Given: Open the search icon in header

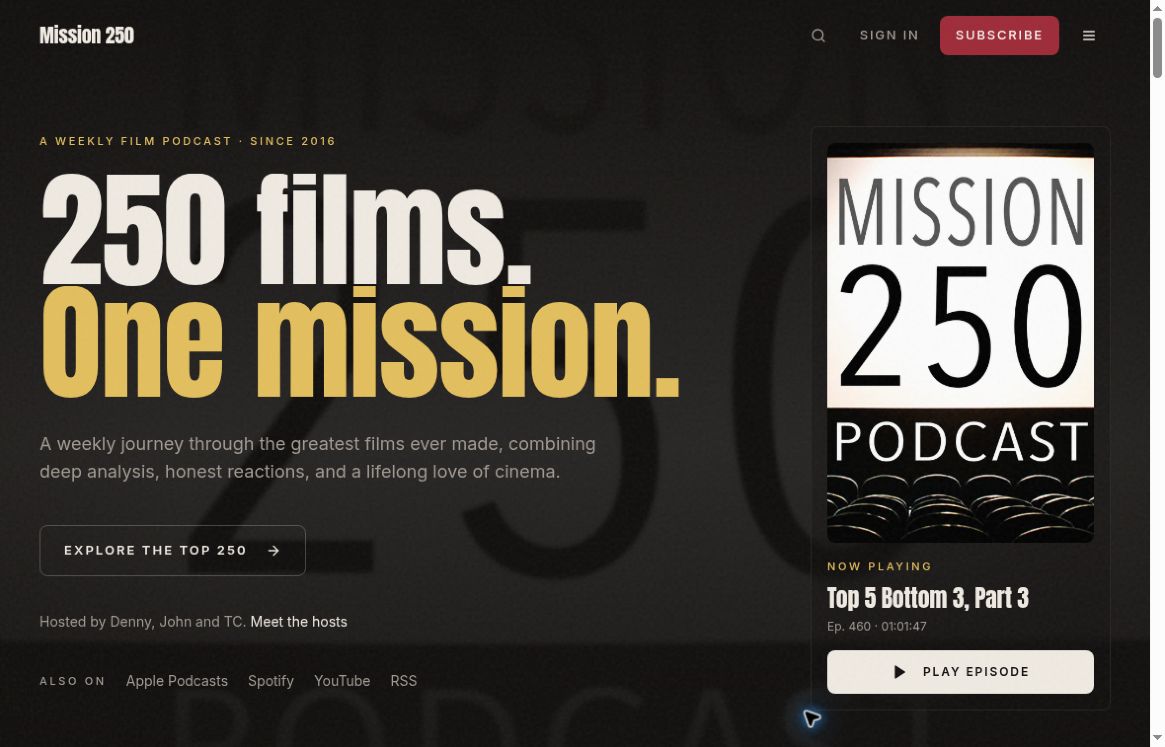Looking at the screenshot, I should (818, 36).
